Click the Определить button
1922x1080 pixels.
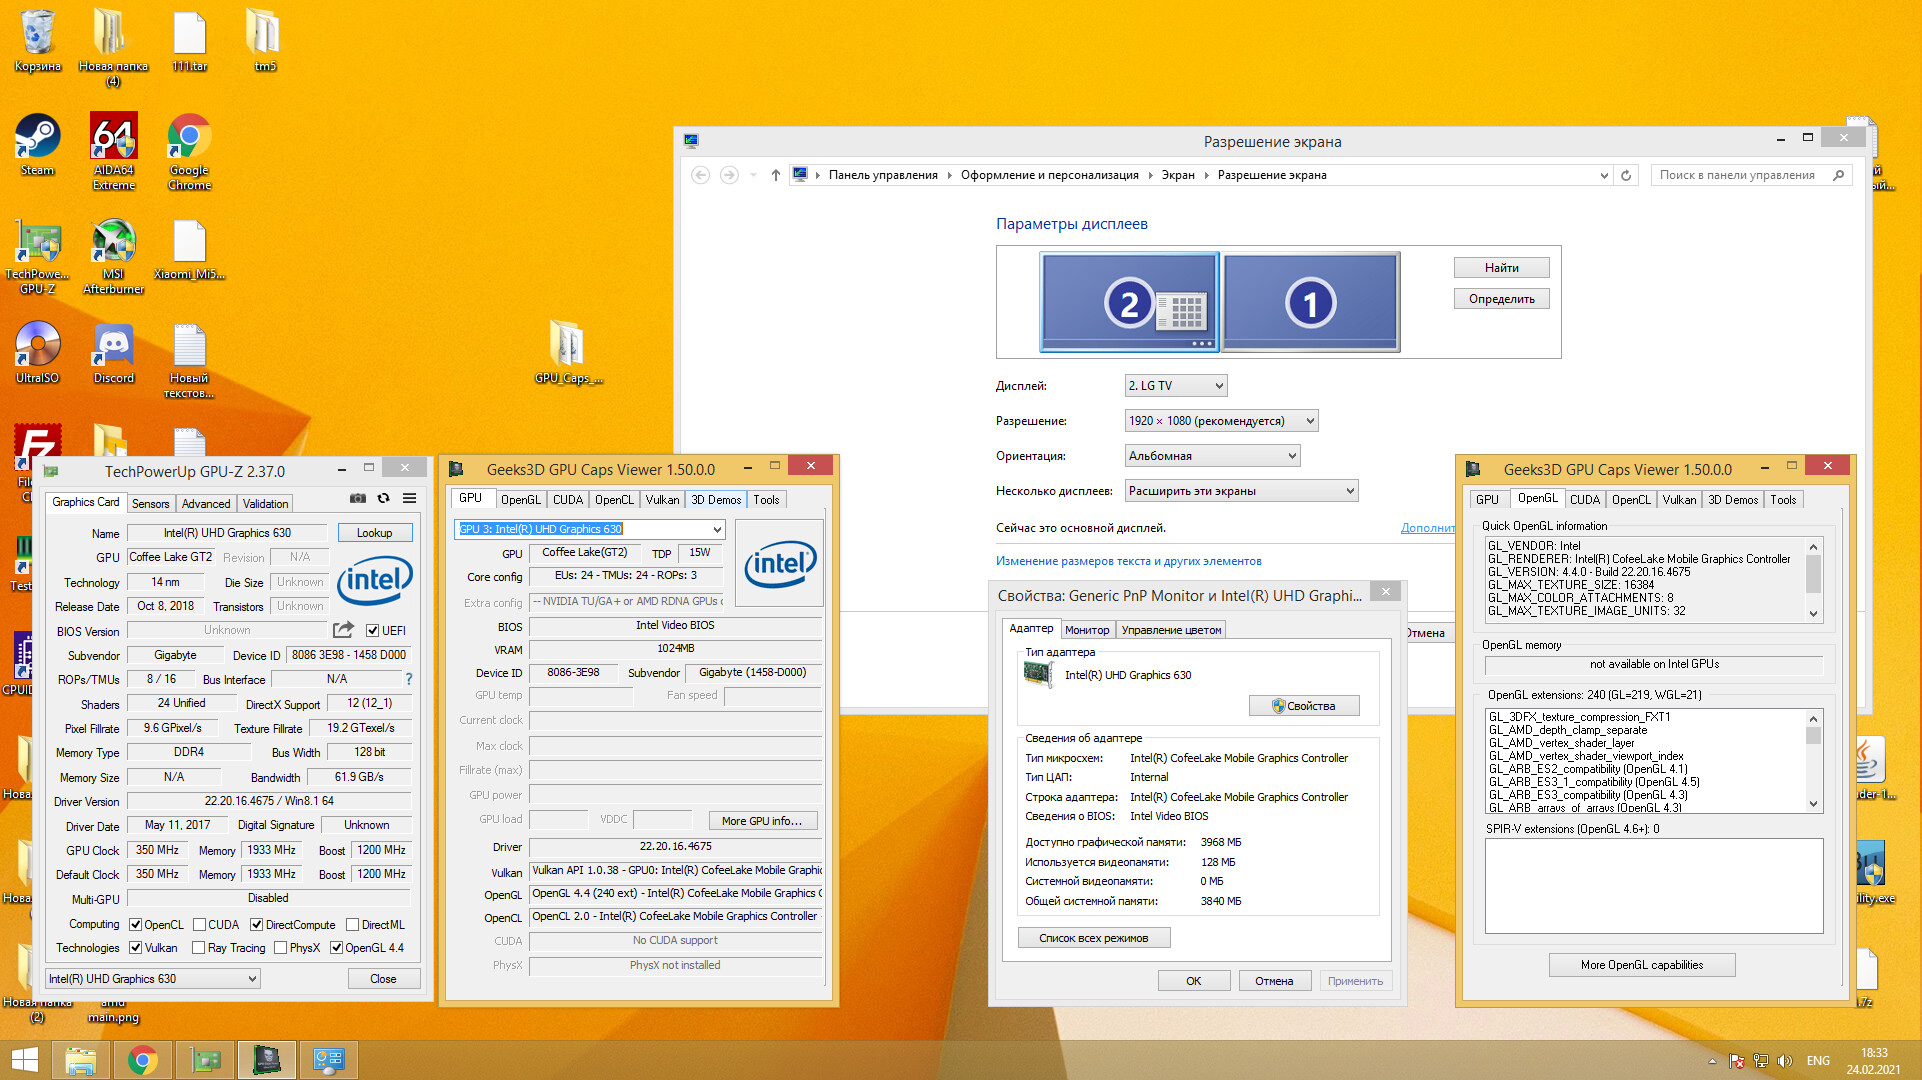[x=1501, y=299]
